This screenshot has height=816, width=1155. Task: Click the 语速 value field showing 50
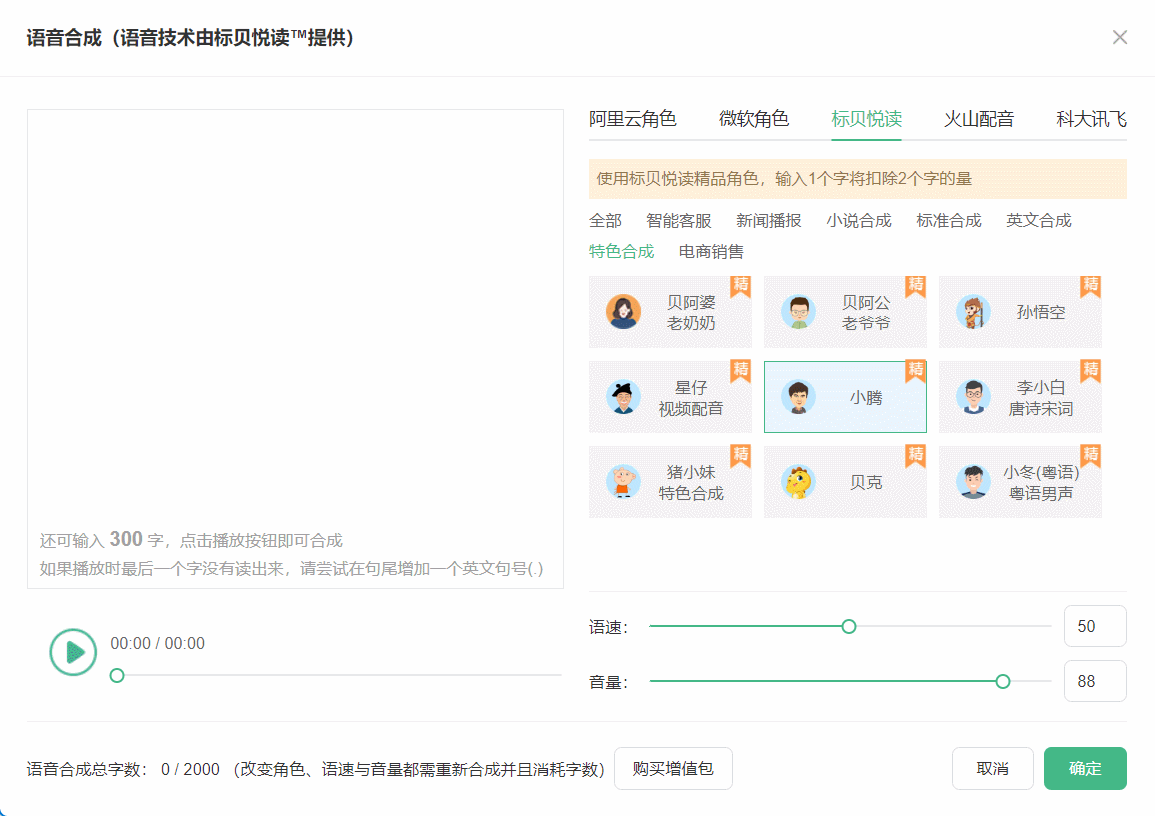(x=1095, y=626)
